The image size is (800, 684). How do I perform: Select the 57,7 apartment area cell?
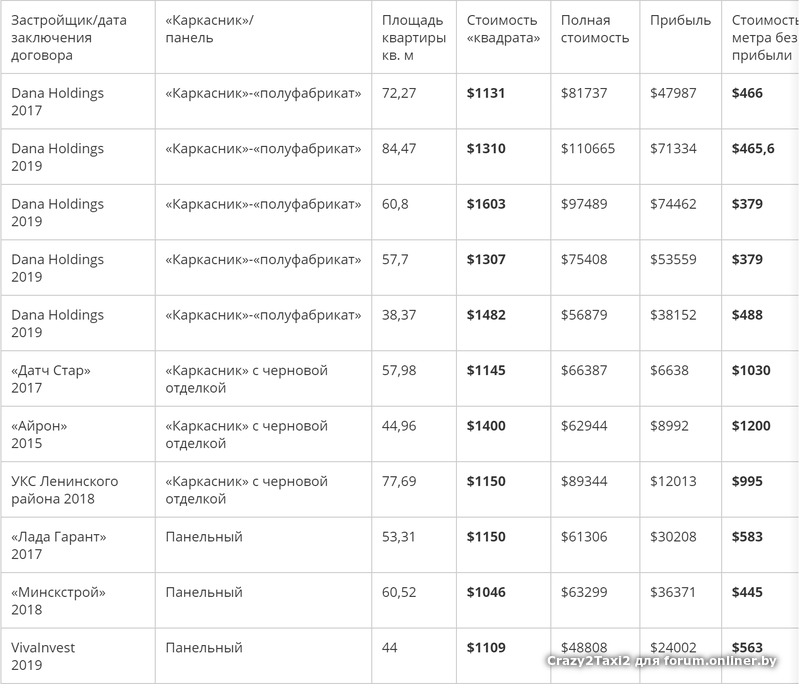pos(396,260)
